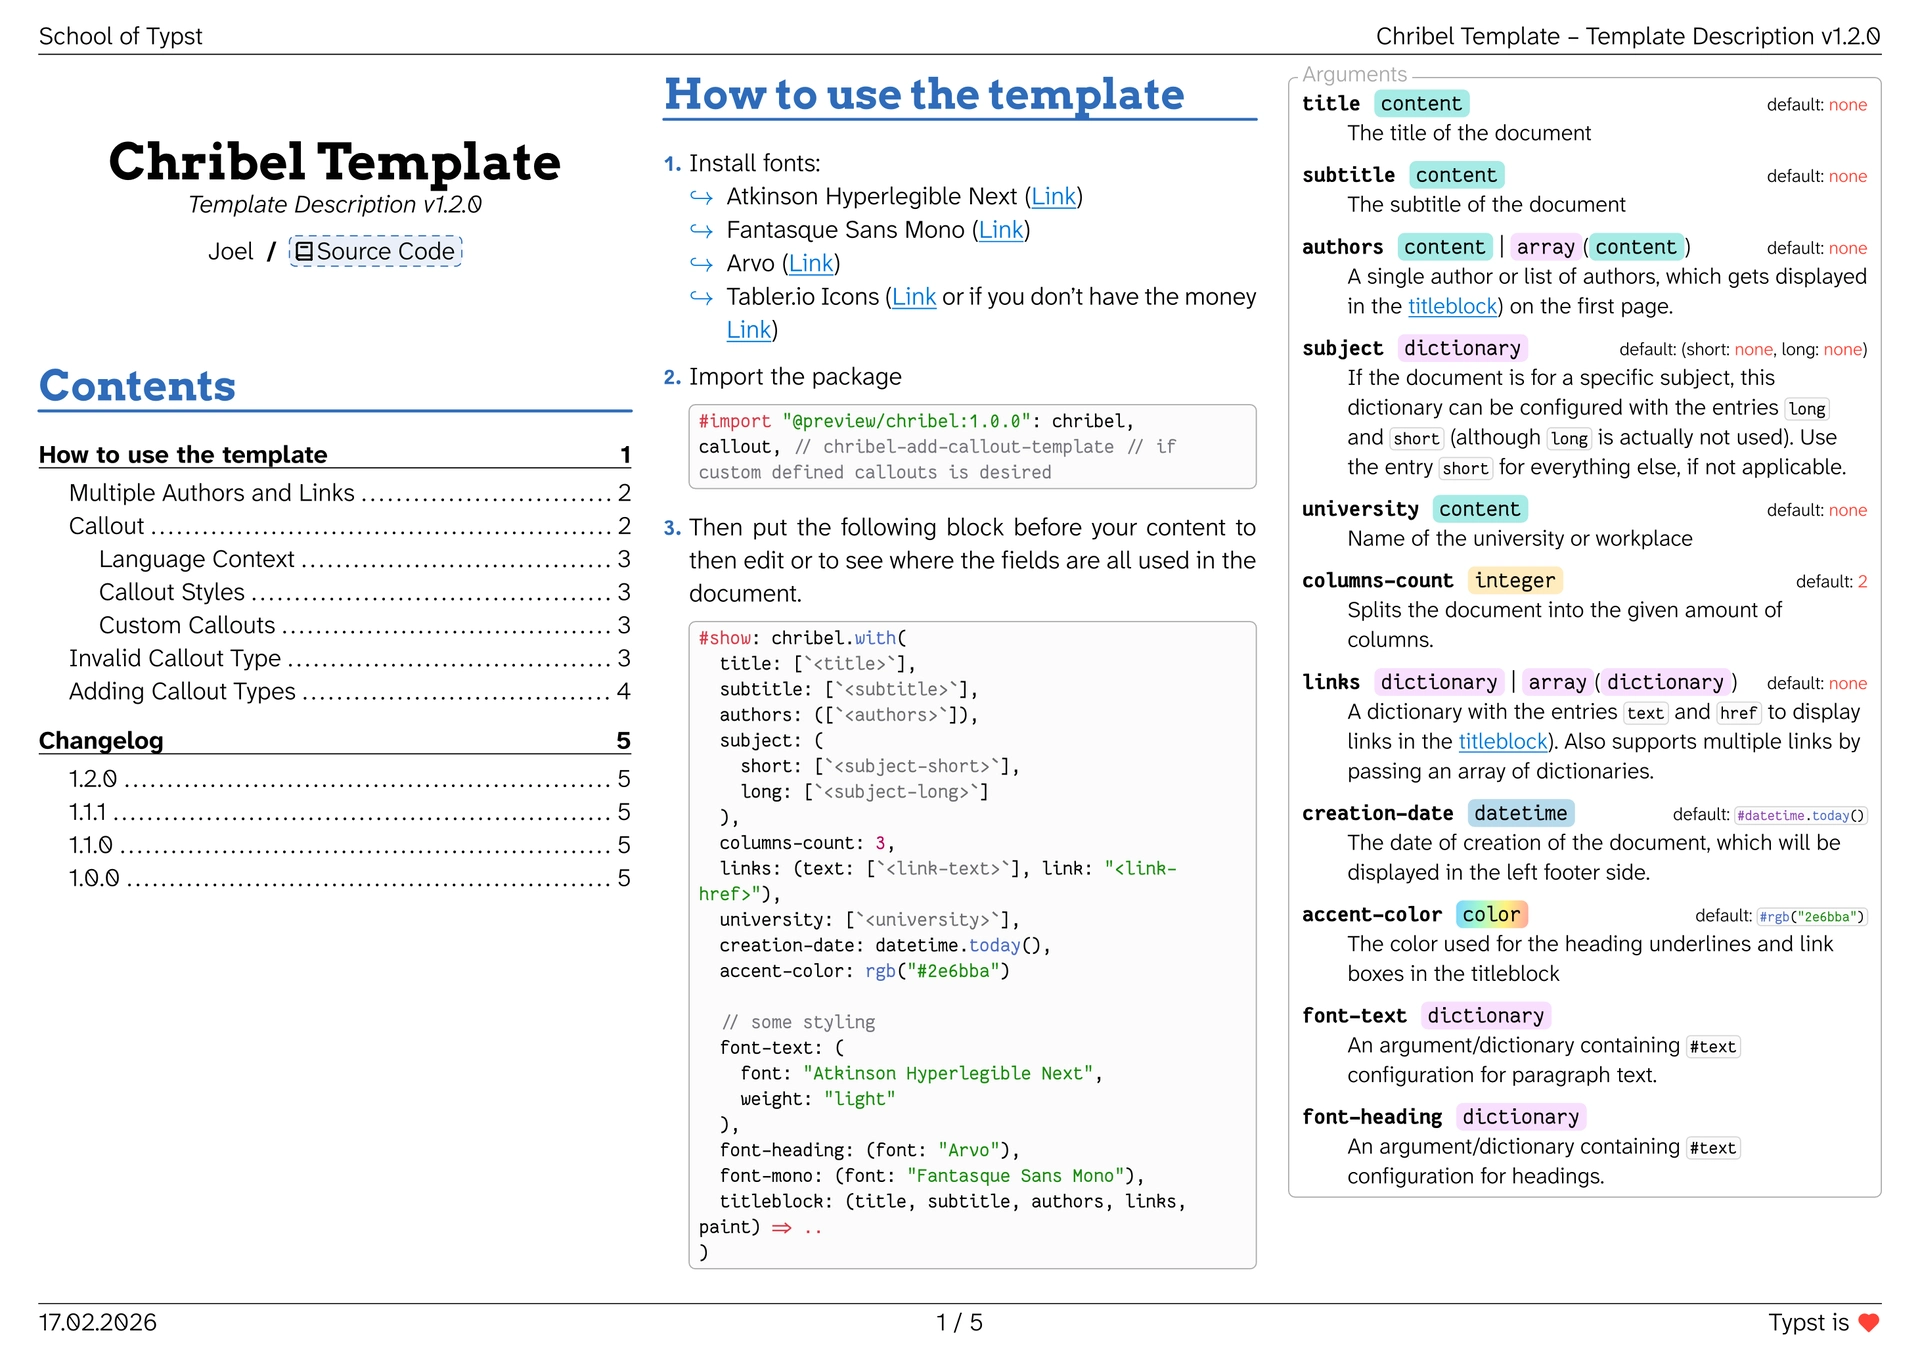This screenshot has width=1920, height=1358.
Task: Click the red heart icon in footer
Action: 1868,1322
